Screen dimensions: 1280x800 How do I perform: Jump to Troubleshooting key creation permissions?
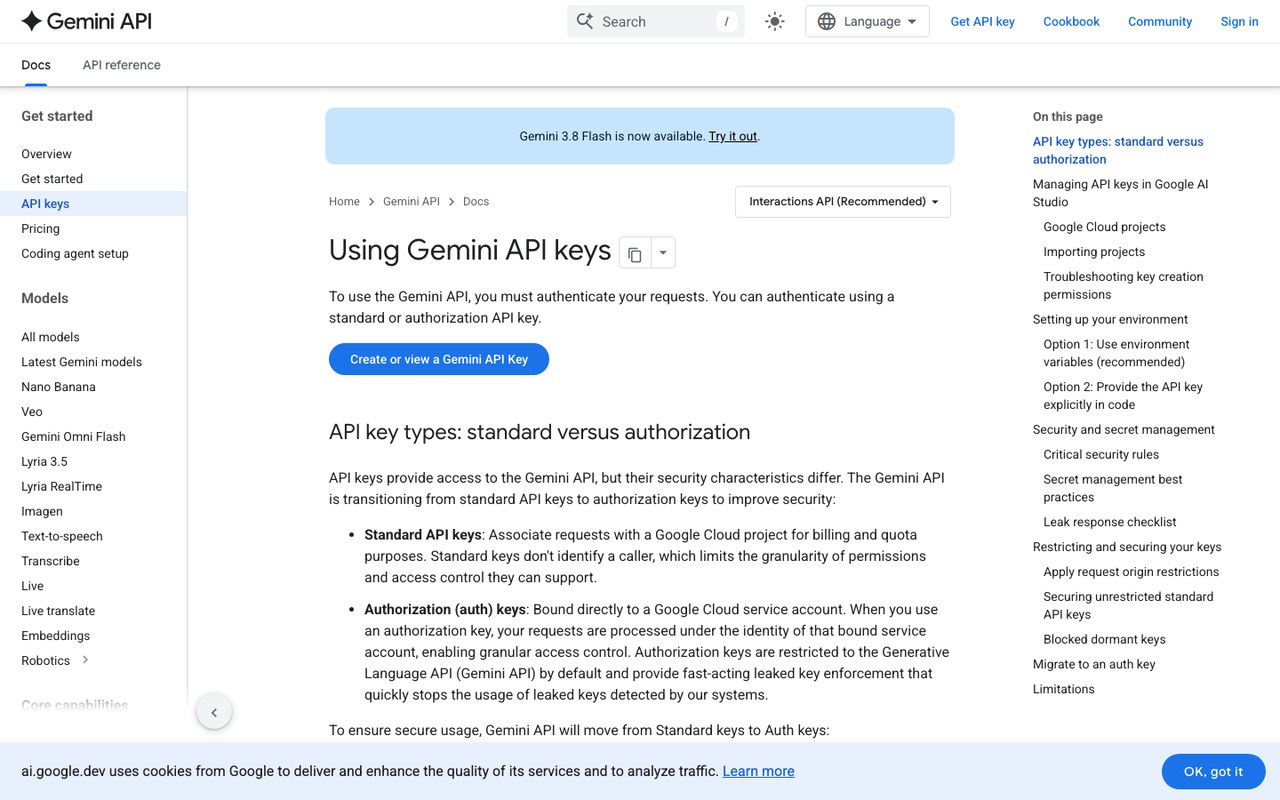pyautogui.click(x=1123, y=286)
